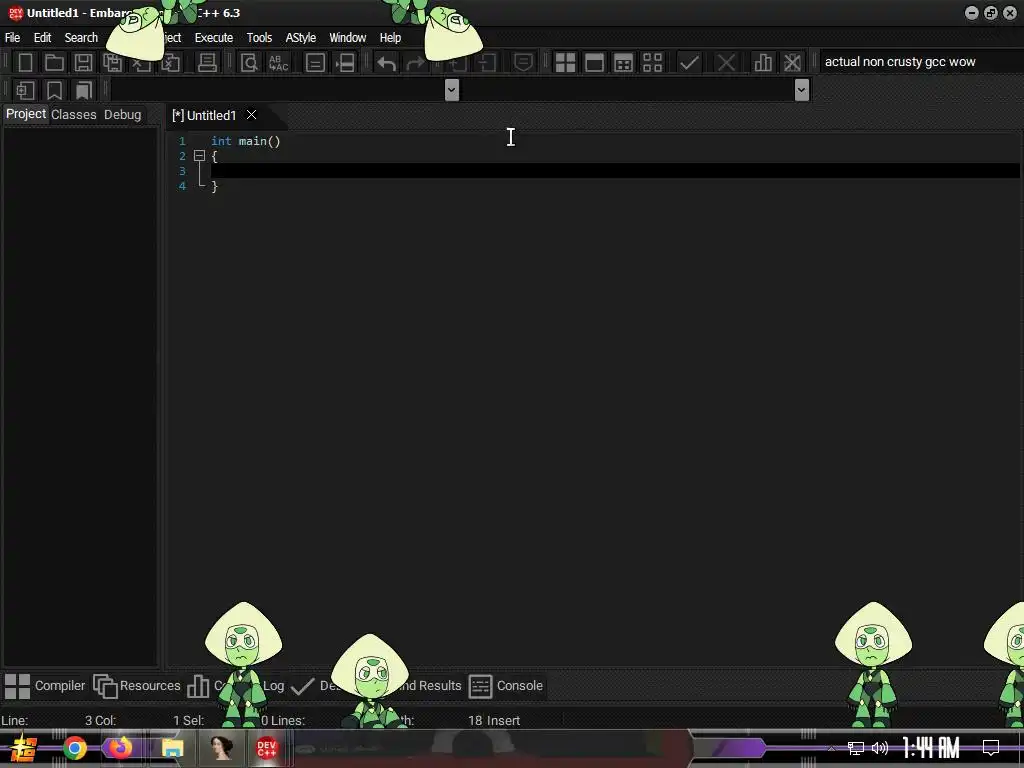Open the Search menu
1024x768 pixels.
81,38
